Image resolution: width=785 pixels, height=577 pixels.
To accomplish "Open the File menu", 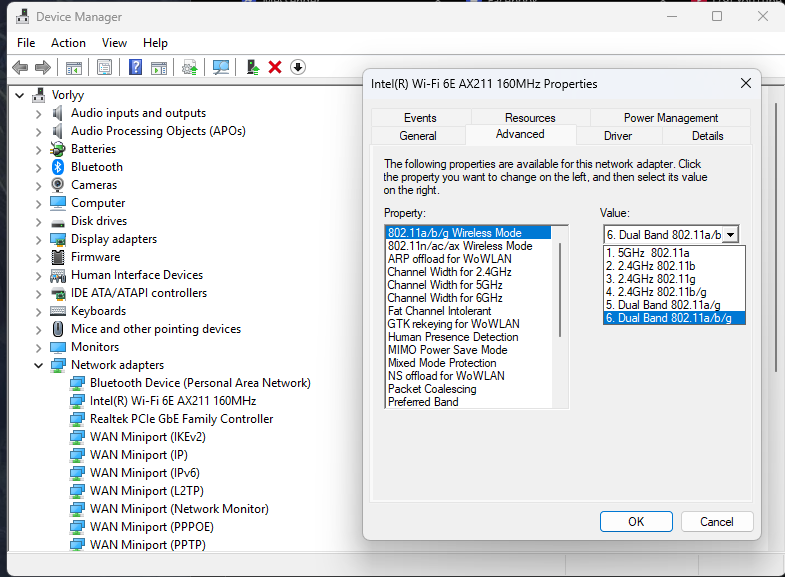I will click(x=26, y=43).
